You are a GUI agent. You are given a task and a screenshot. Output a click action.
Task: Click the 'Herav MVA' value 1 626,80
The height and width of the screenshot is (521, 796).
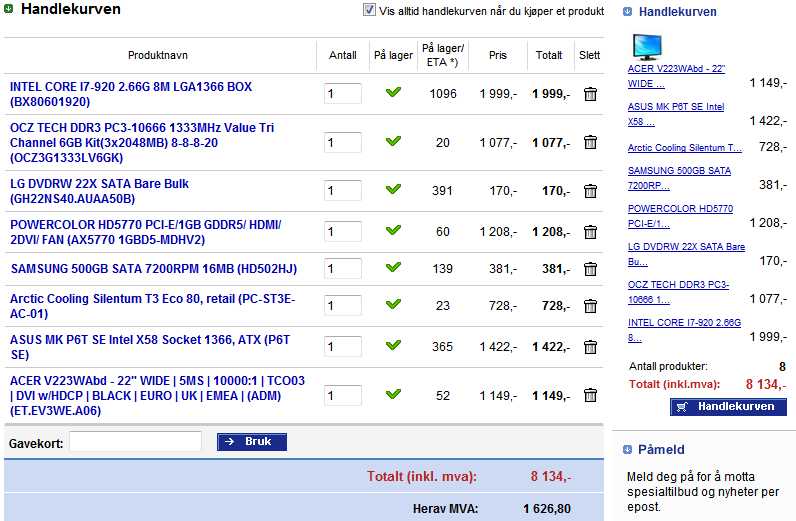[547, 509]
